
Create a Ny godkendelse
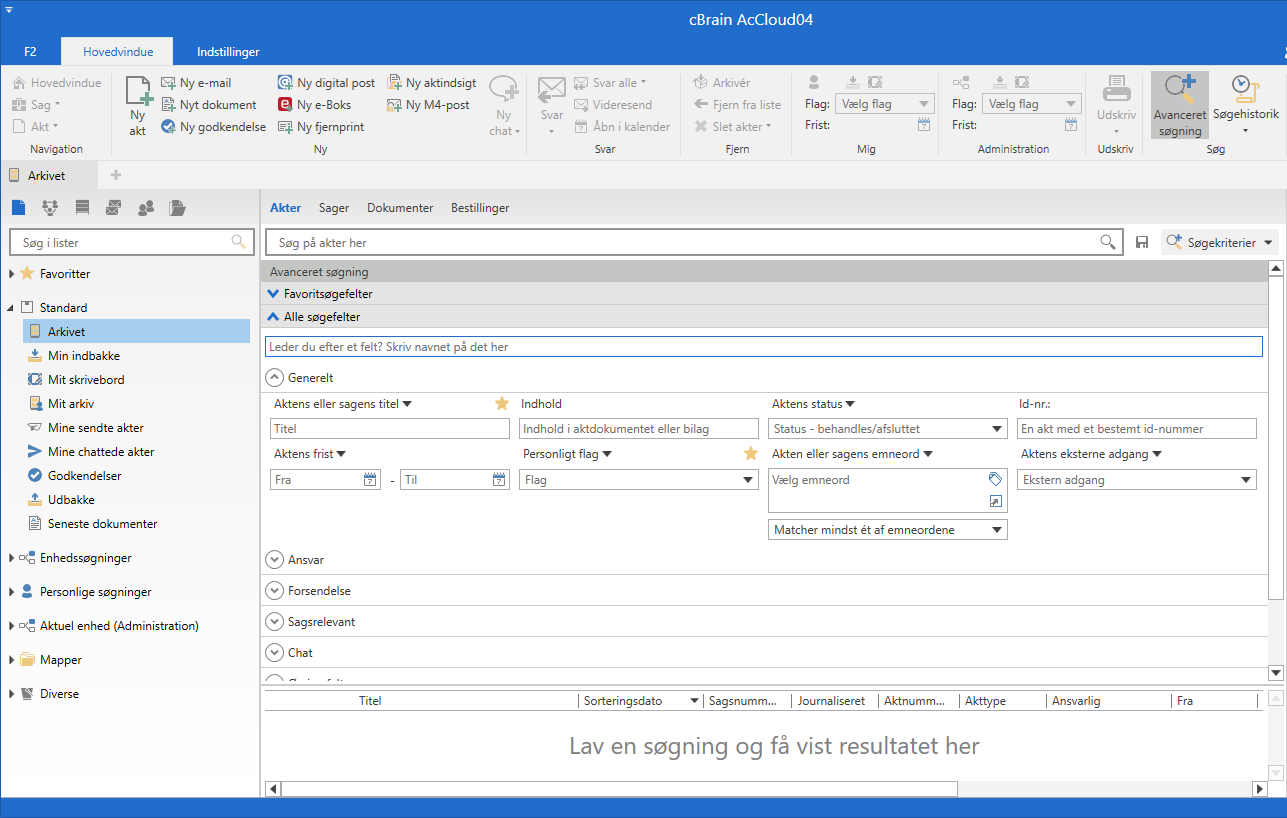pyautogui.click(x=213, y=127)
